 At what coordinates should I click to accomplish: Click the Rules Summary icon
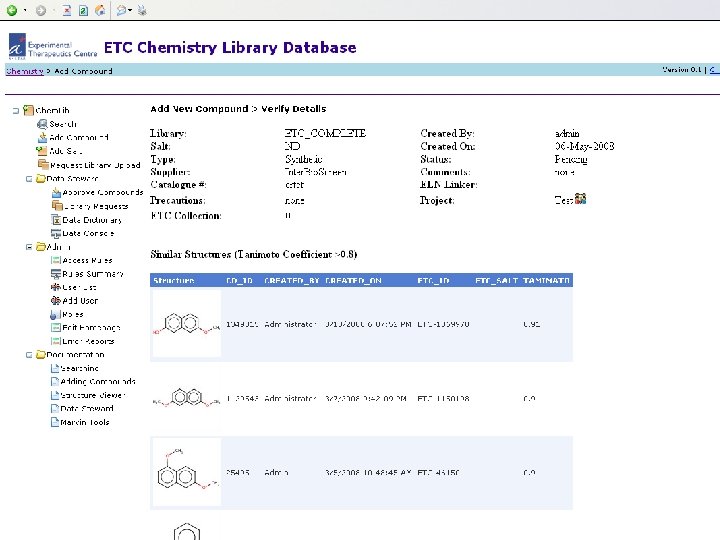(x=56, y=274)
